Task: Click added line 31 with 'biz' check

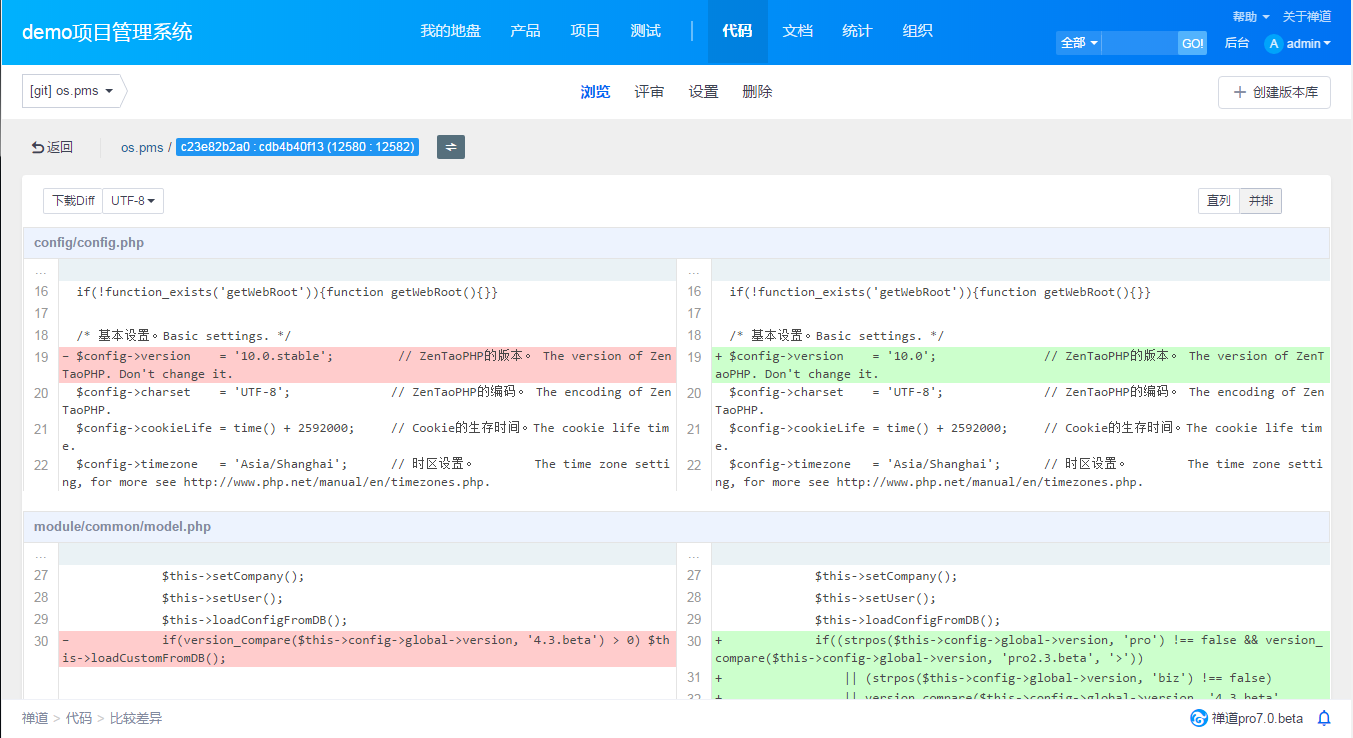Action: pyautogui.click(x=1021, y=678)
